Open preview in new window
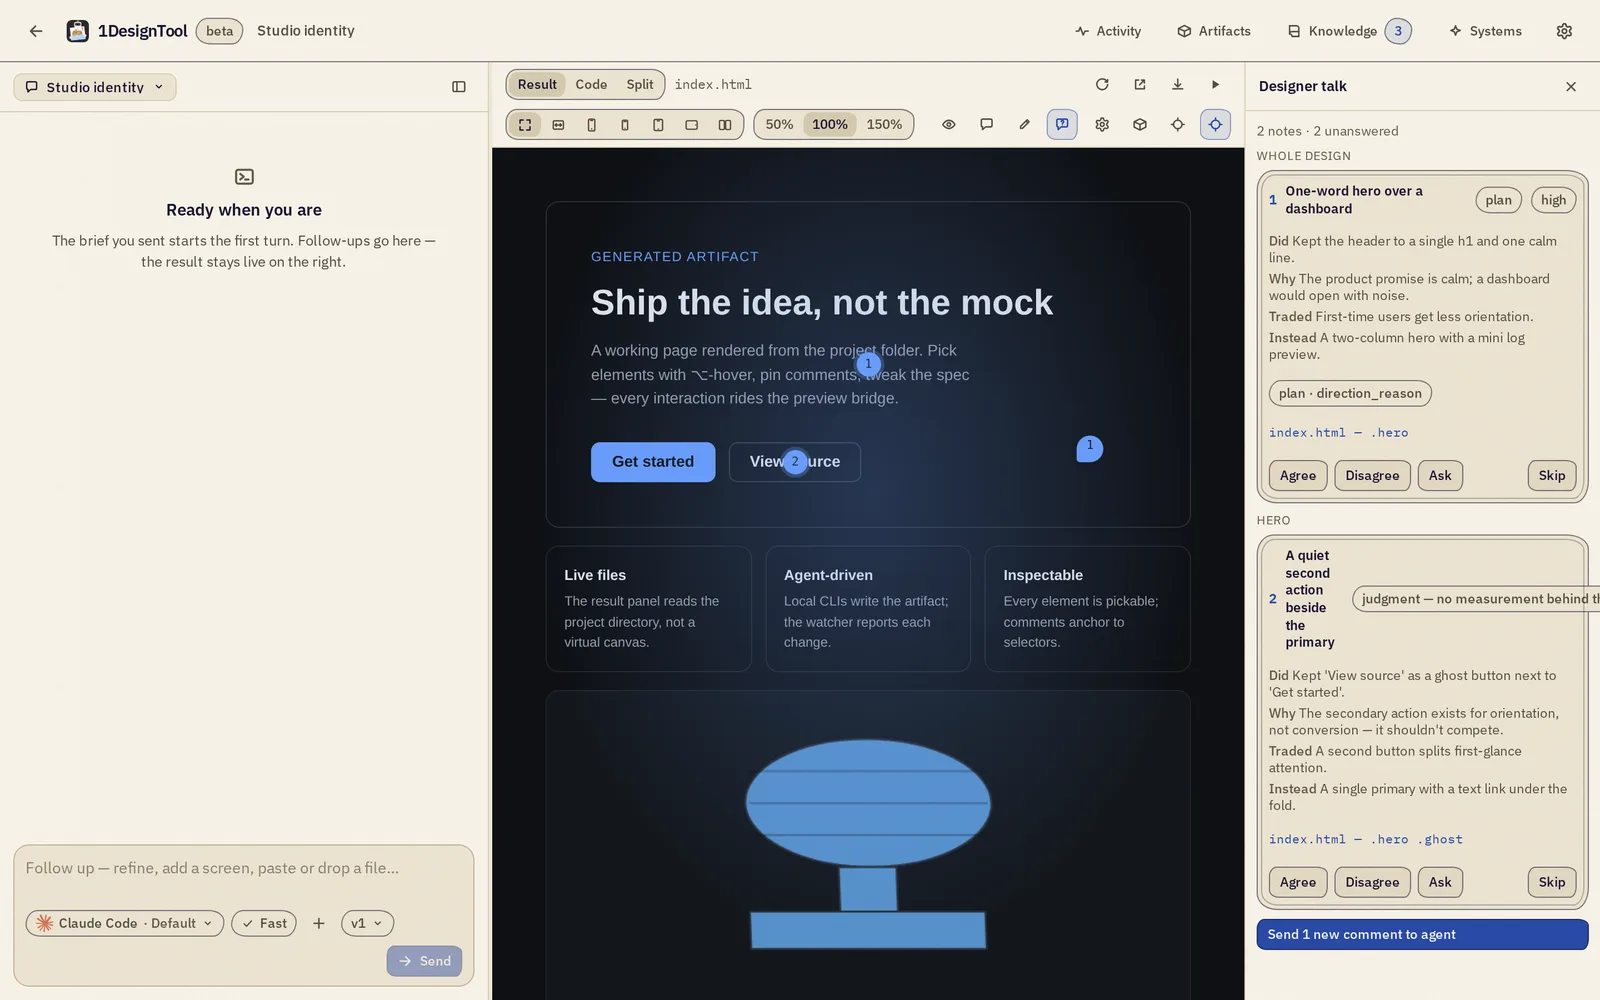Image resolution: width=1600 pixels, height=1000 pixels. click(x=1140, y=84)
